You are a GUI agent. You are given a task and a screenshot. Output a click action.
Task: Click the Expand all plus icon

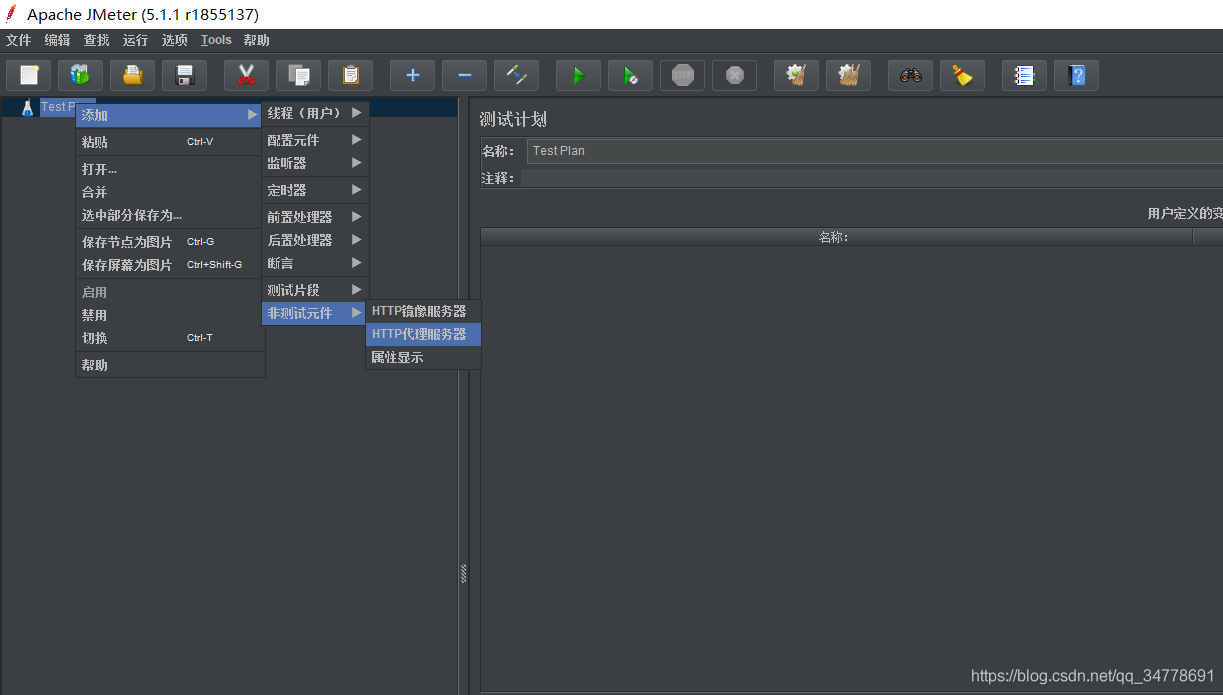[x=412, y=75]
